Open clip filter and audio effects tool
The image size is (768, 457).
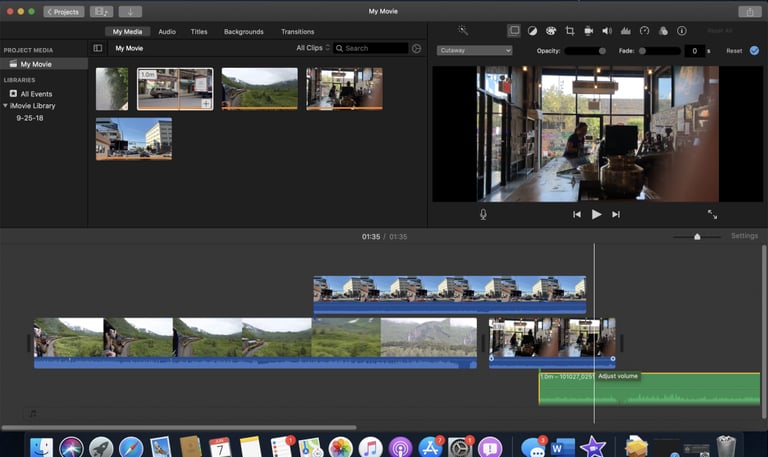click(x=663, y=31)
